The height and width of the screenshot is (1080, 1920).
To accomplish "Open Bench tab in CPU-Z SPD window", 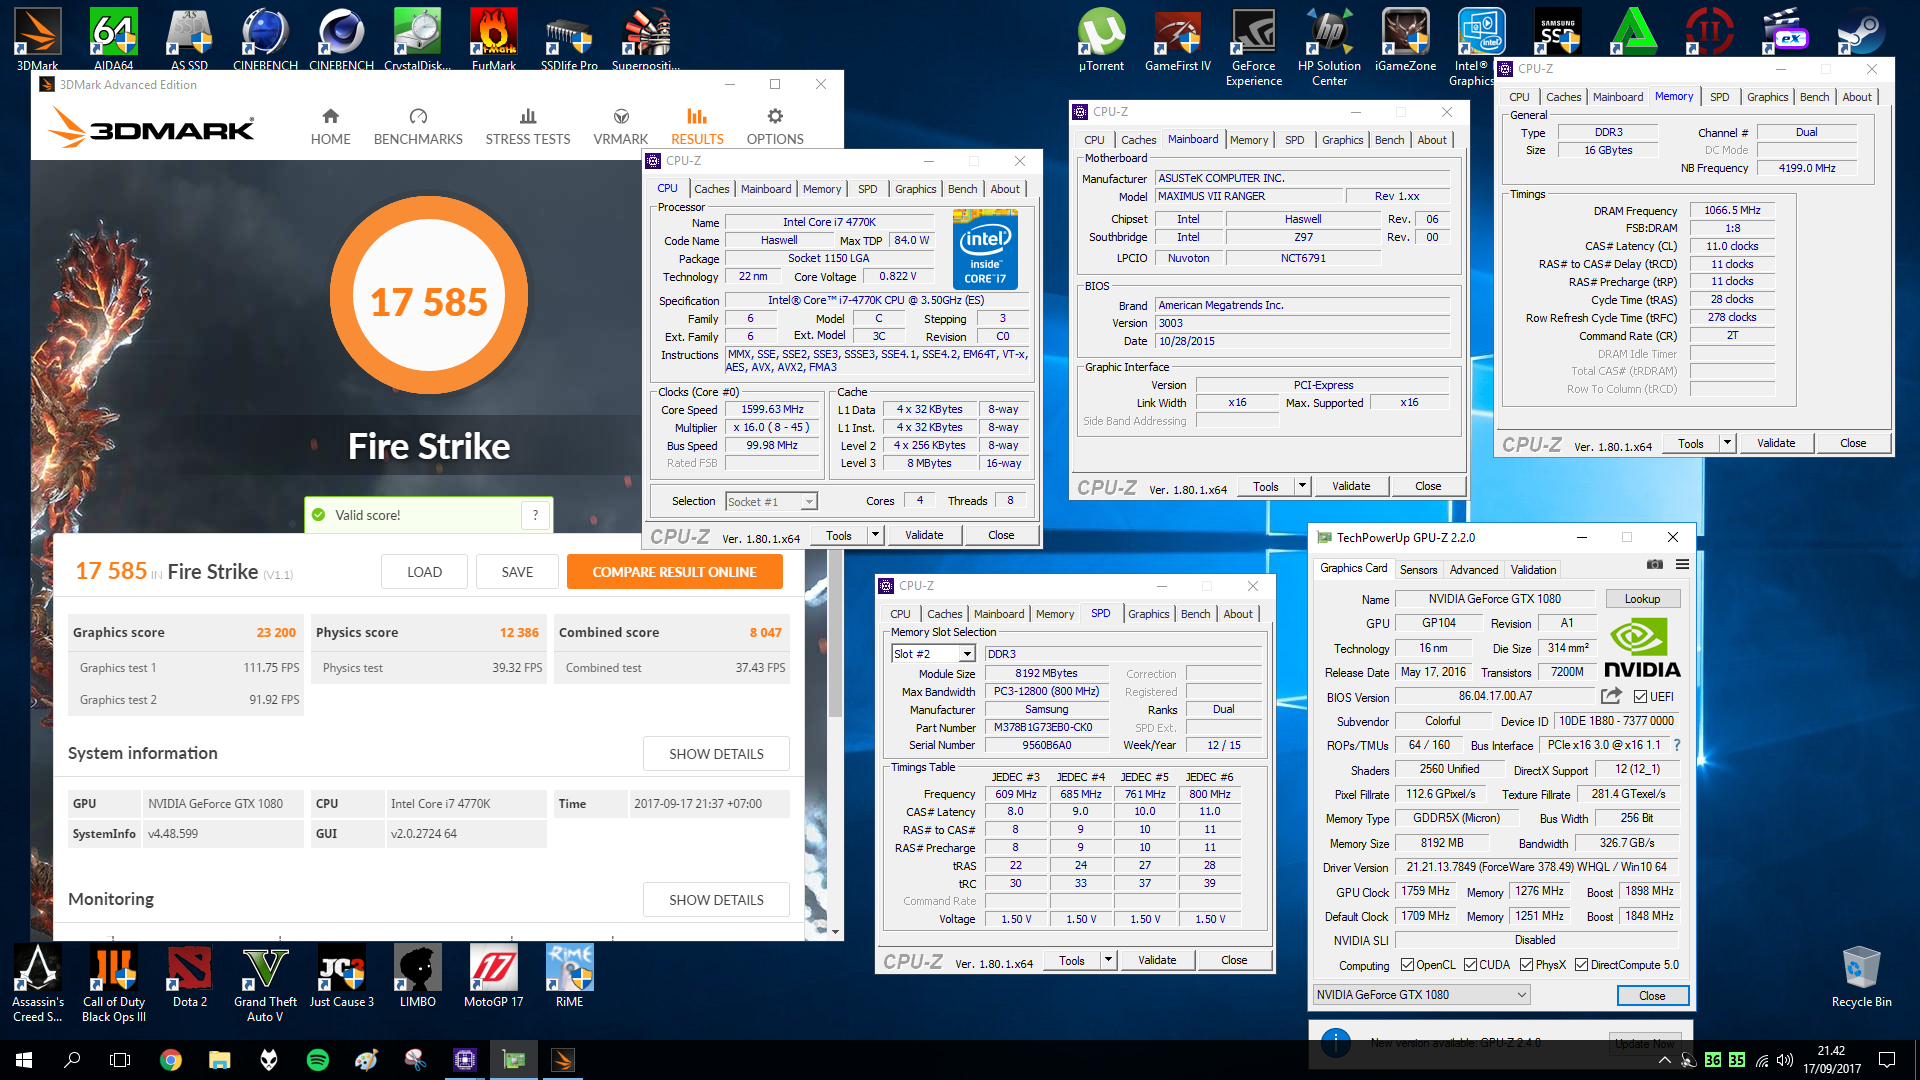I will [x=1195, y=614].
